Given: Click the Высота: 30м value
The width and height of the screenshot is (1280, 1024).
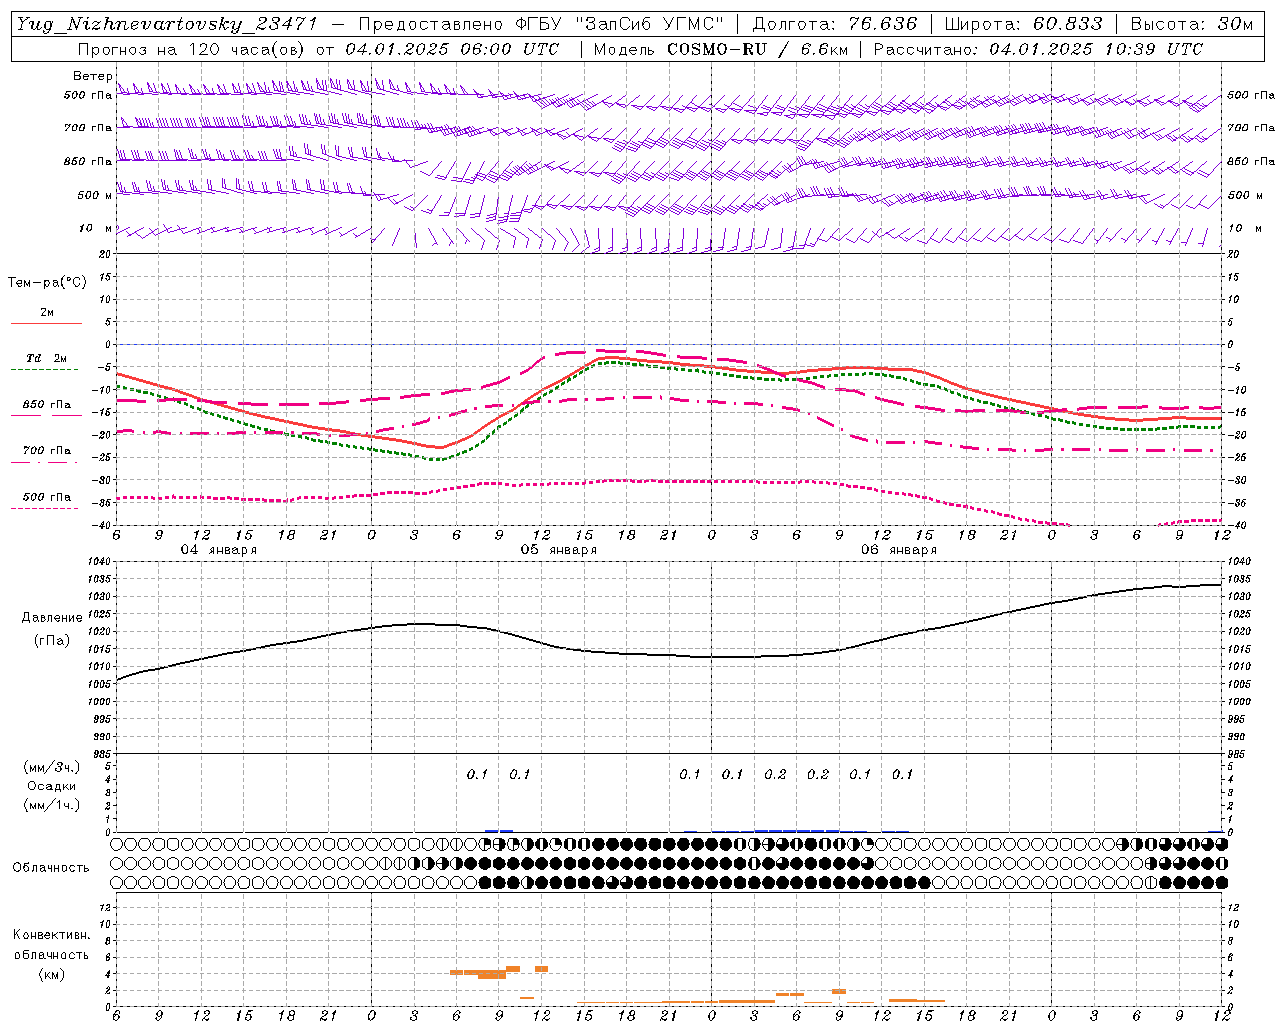Looking at the screenshot, I should 1191,24.
